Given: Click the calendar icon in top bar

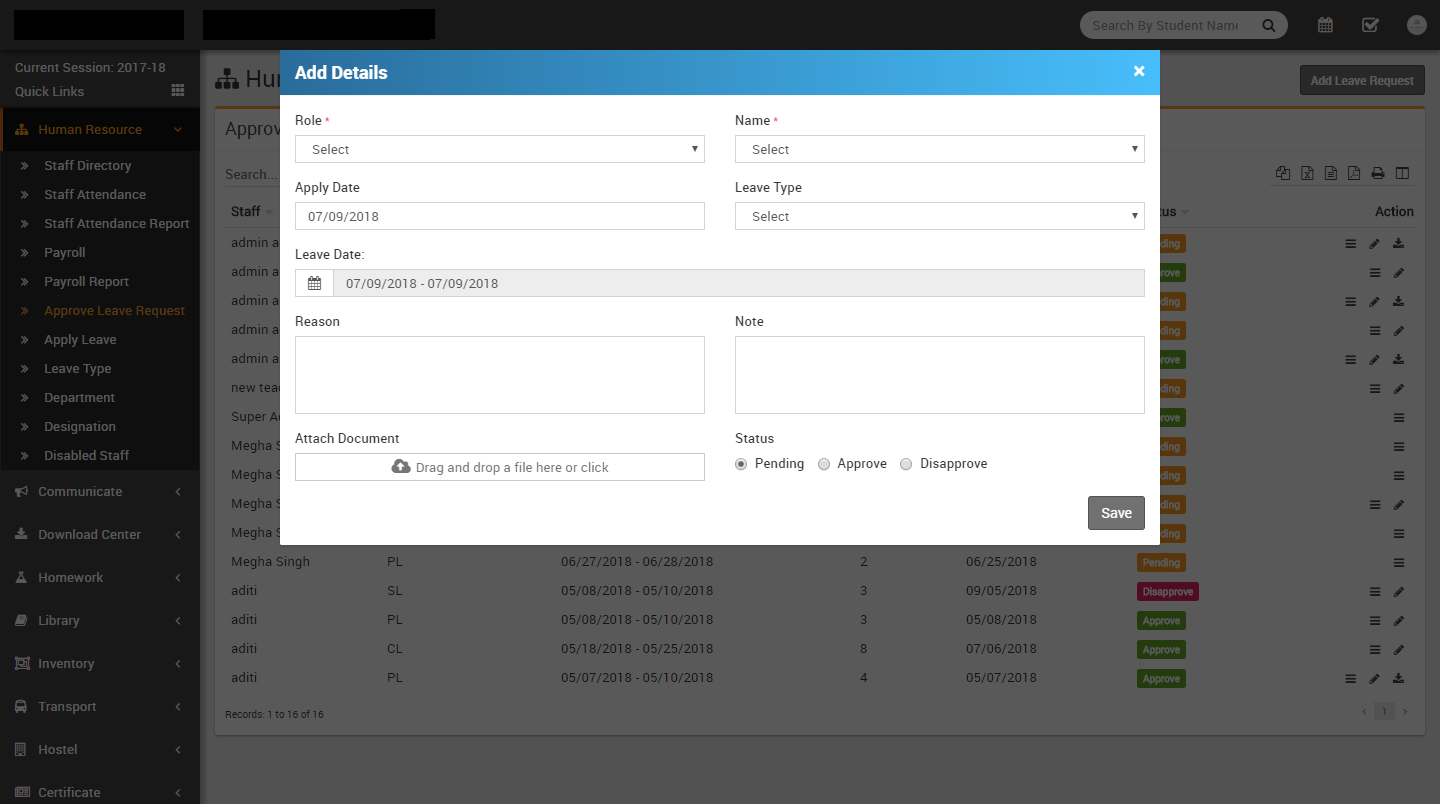Looking at the screenshot, I should (1325, 25).
